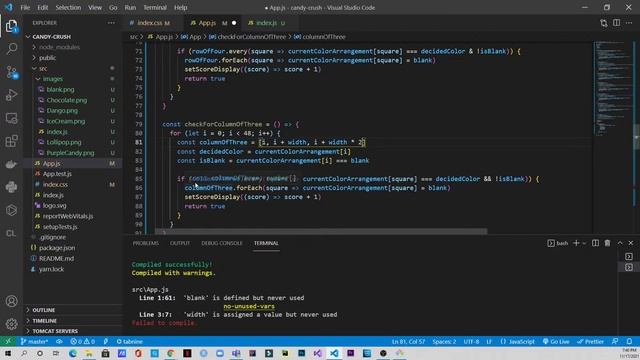The width and height of the screenshot is (640, 360).
Task: Click the notifications bell in status bar
Action: 629,342
